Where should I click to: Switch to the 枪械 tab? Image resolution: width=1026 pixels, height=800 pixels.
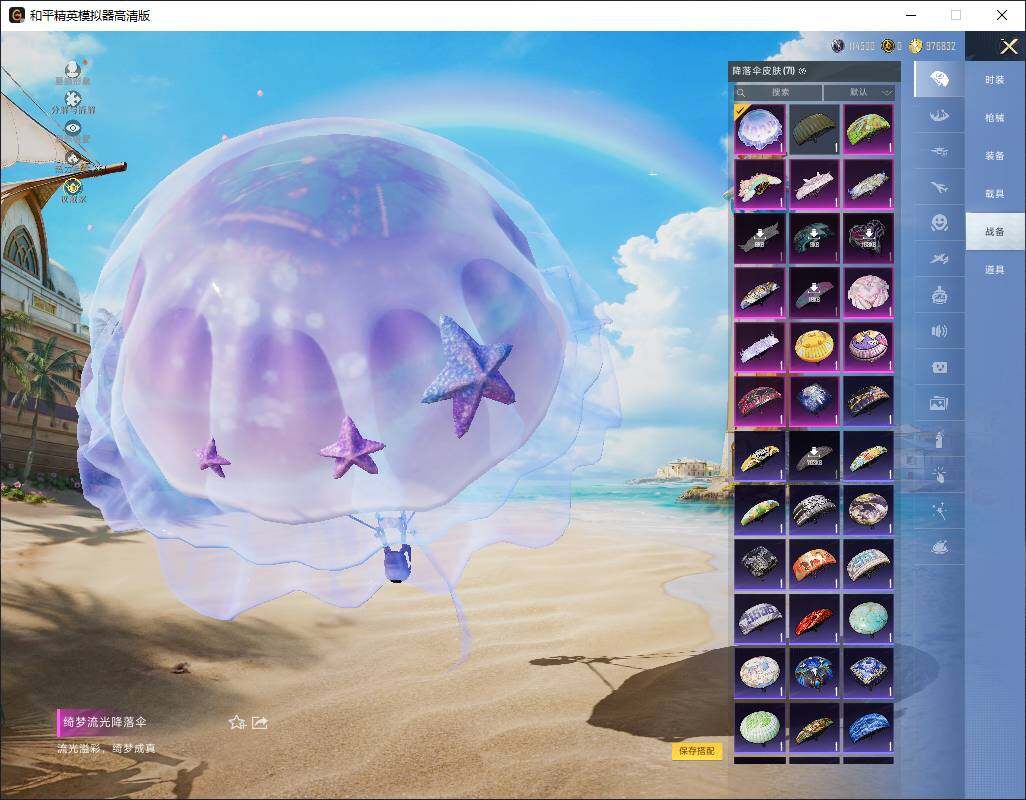pos(995,118)
